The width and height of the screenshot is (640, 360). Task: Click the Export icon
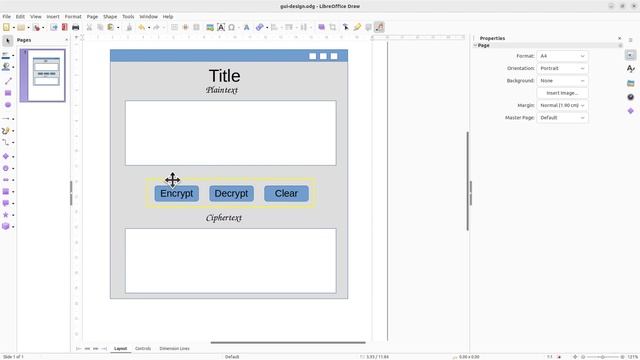[x=53, y=27]
